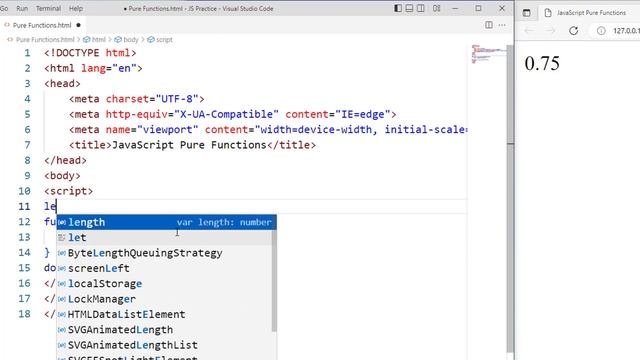Viewport: 640px width, 360px height.
Task: Click the unsaved dot on Pure Functions.html tab
Action: [x=78, y=25]
